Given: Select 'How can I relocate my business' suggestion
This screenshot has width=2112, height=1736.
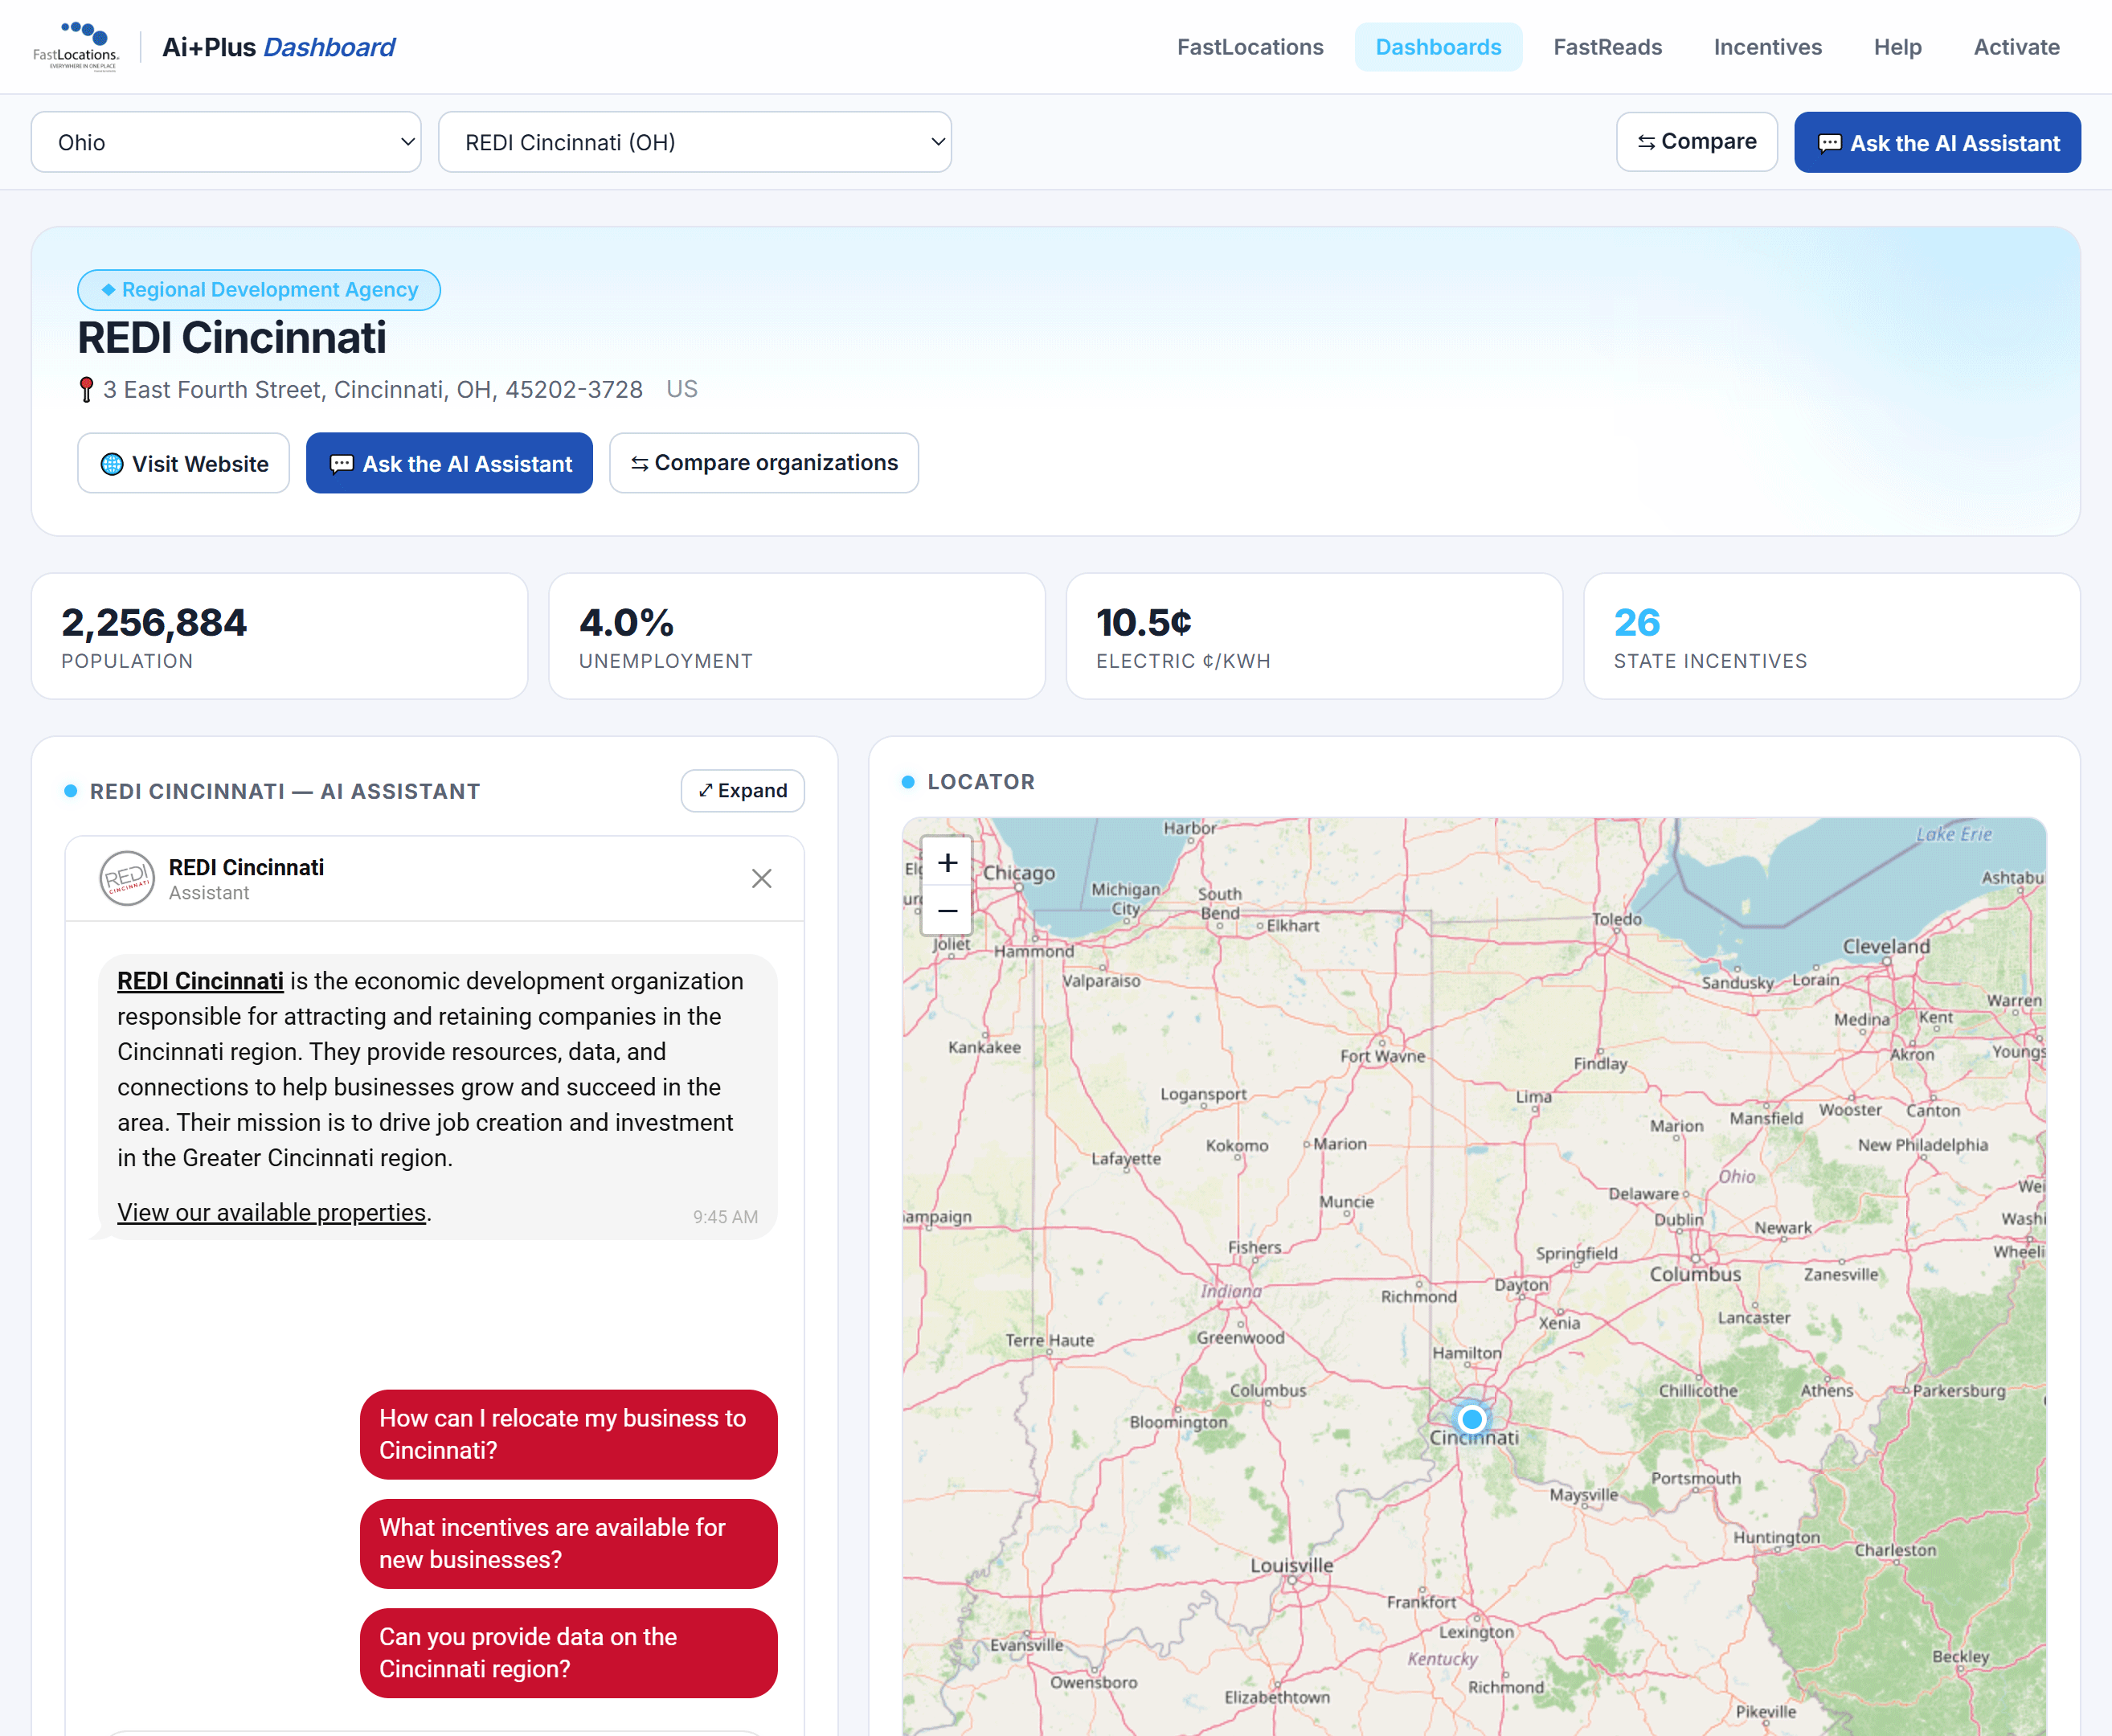Looking at the screenshot, I should coord(568,1435).
